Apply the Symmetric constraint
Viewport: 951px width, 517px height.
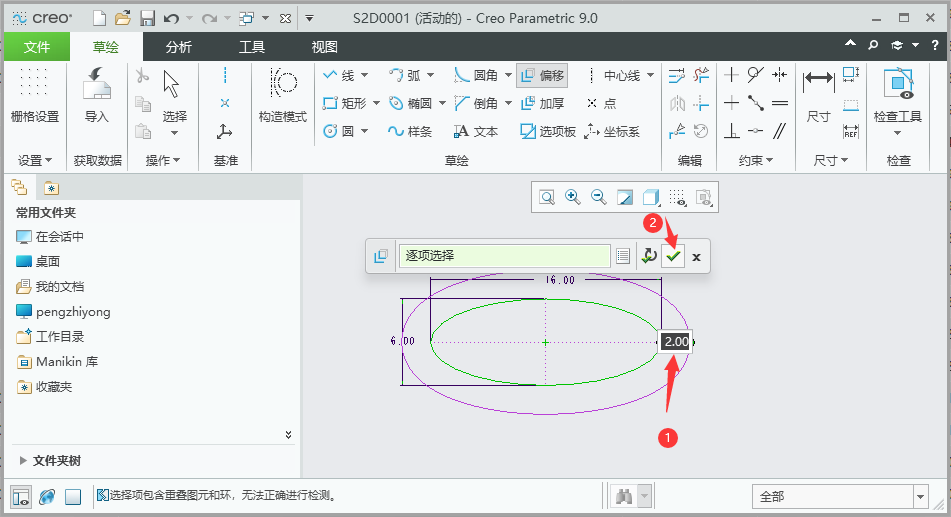click(780, 75)
